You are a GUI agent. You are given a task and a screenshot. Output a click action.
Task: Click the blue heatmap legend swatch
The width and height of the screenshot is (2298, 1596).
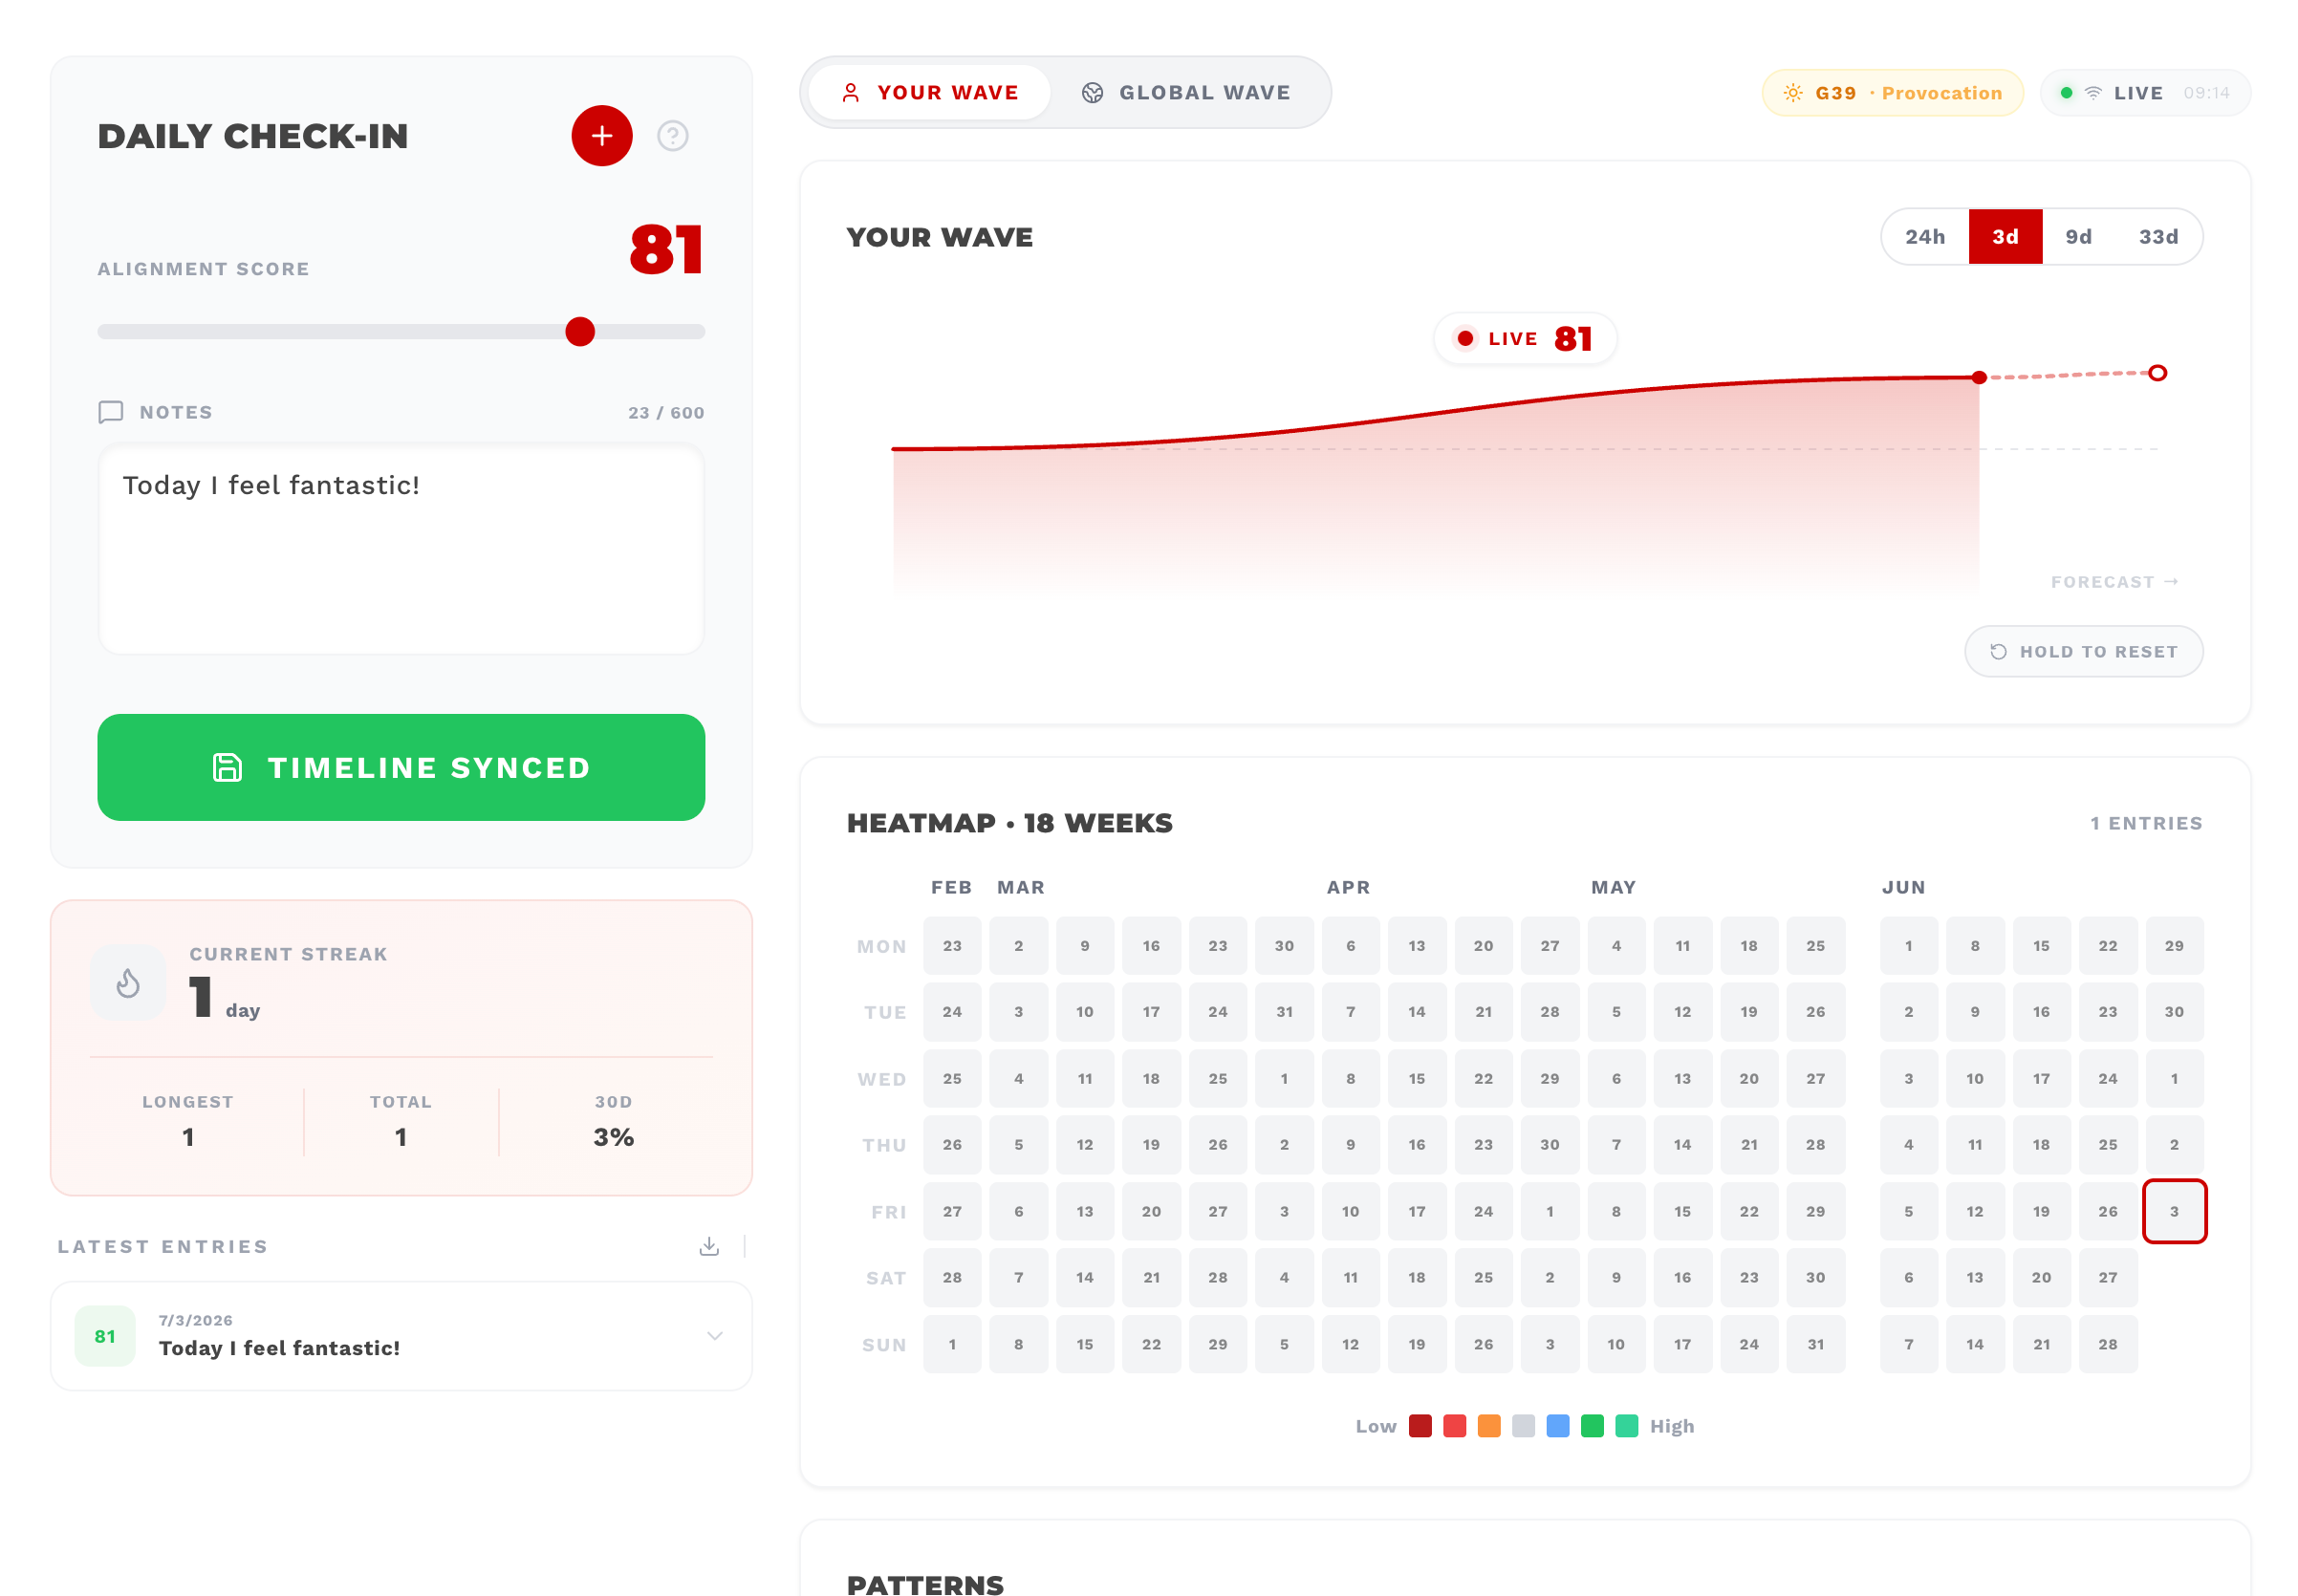tap(1558, 1426)
